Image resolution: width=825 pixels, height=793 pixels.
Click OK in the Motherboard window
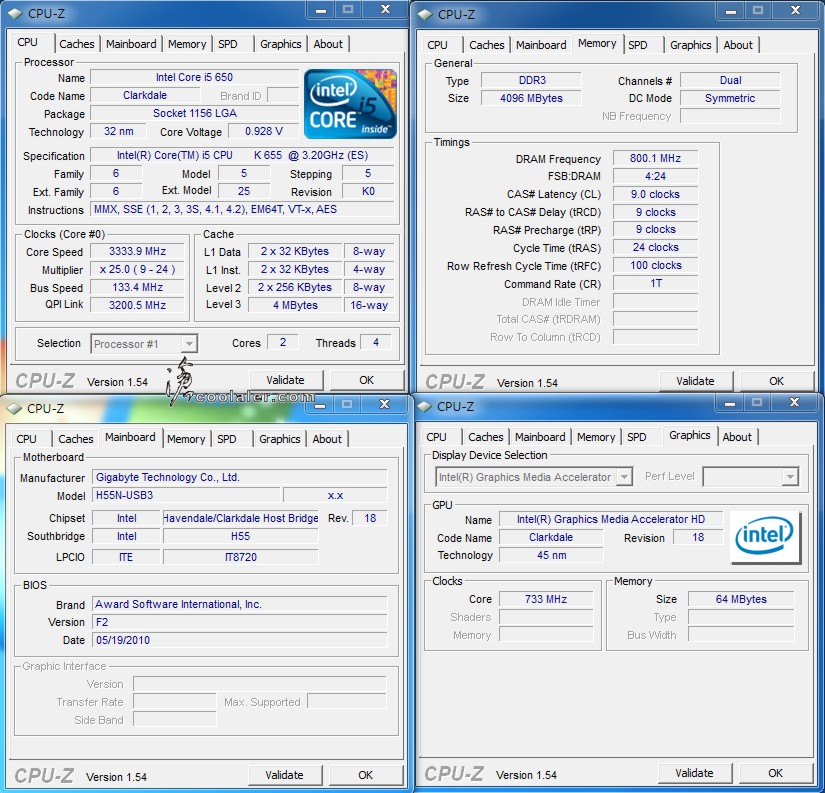[365, 776]
